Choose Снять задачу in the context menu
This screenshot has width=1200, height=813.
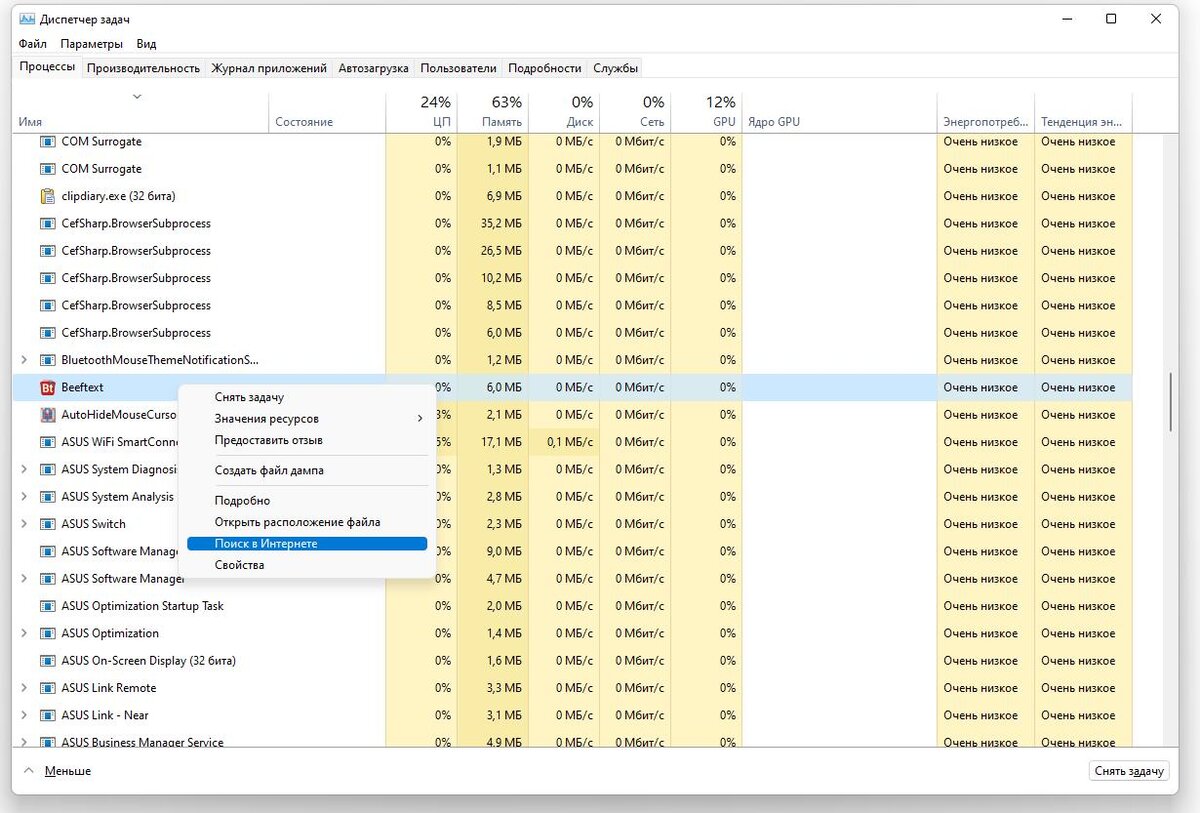pyautogui.click(x=307, y=397)
